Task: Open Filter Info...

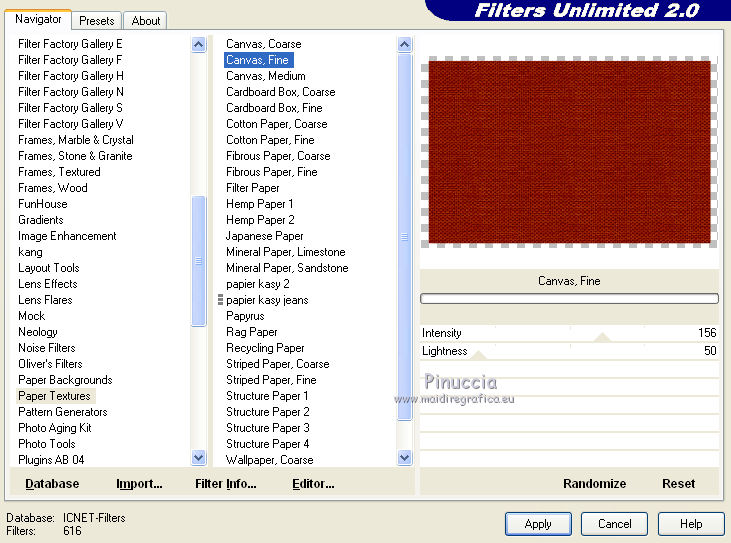Action: tap(226, 484)
